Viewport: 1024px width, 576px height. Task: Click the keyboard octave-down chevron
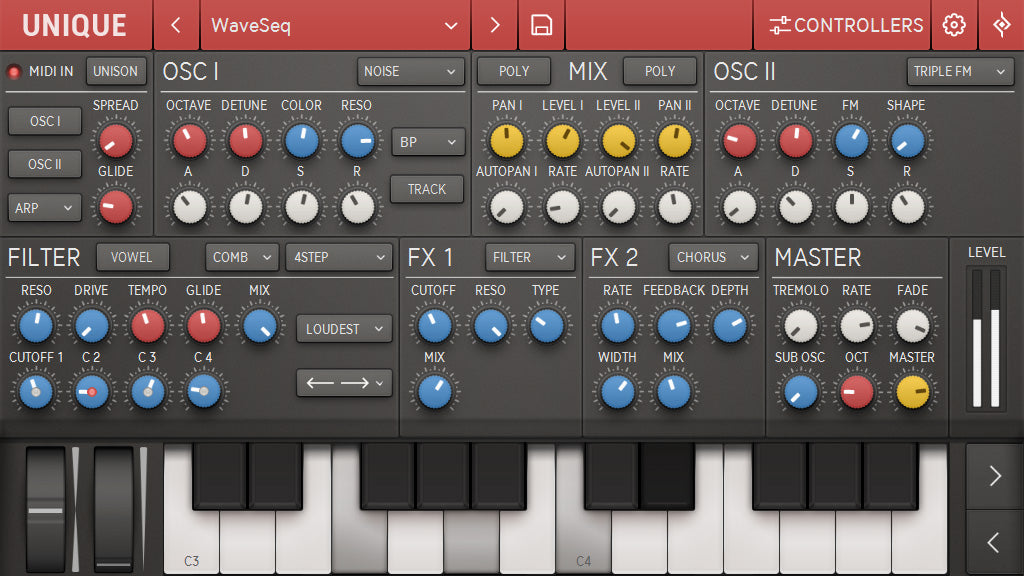point(993,542)
